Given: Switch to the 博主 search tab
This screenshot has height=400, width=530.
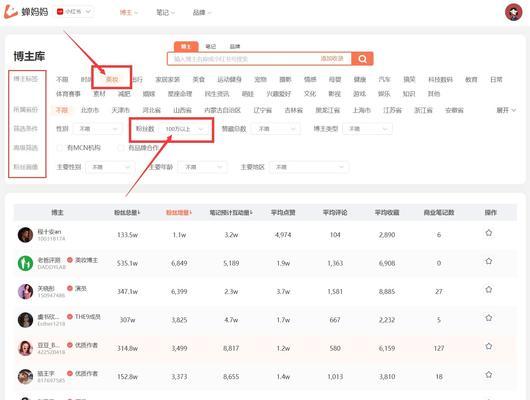Looking at the screenshot, I should point(186,46).
